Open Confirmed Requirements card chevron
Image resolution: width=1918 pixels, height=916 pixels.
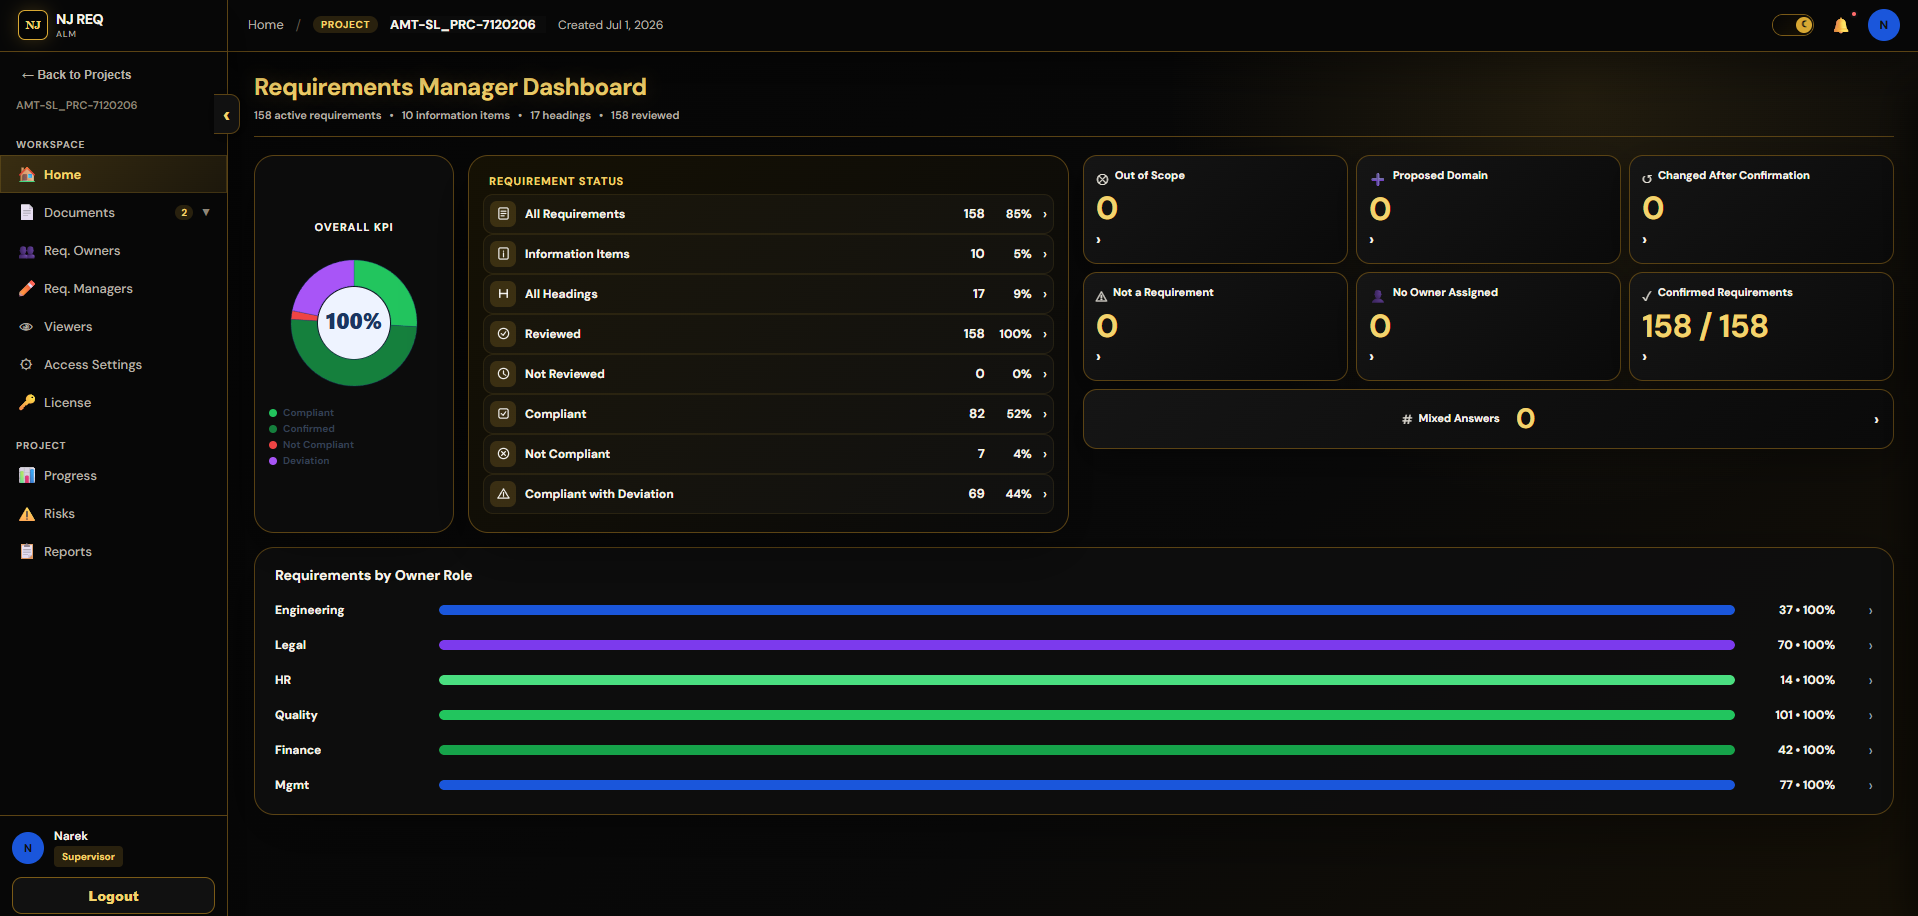[1644, 357]
